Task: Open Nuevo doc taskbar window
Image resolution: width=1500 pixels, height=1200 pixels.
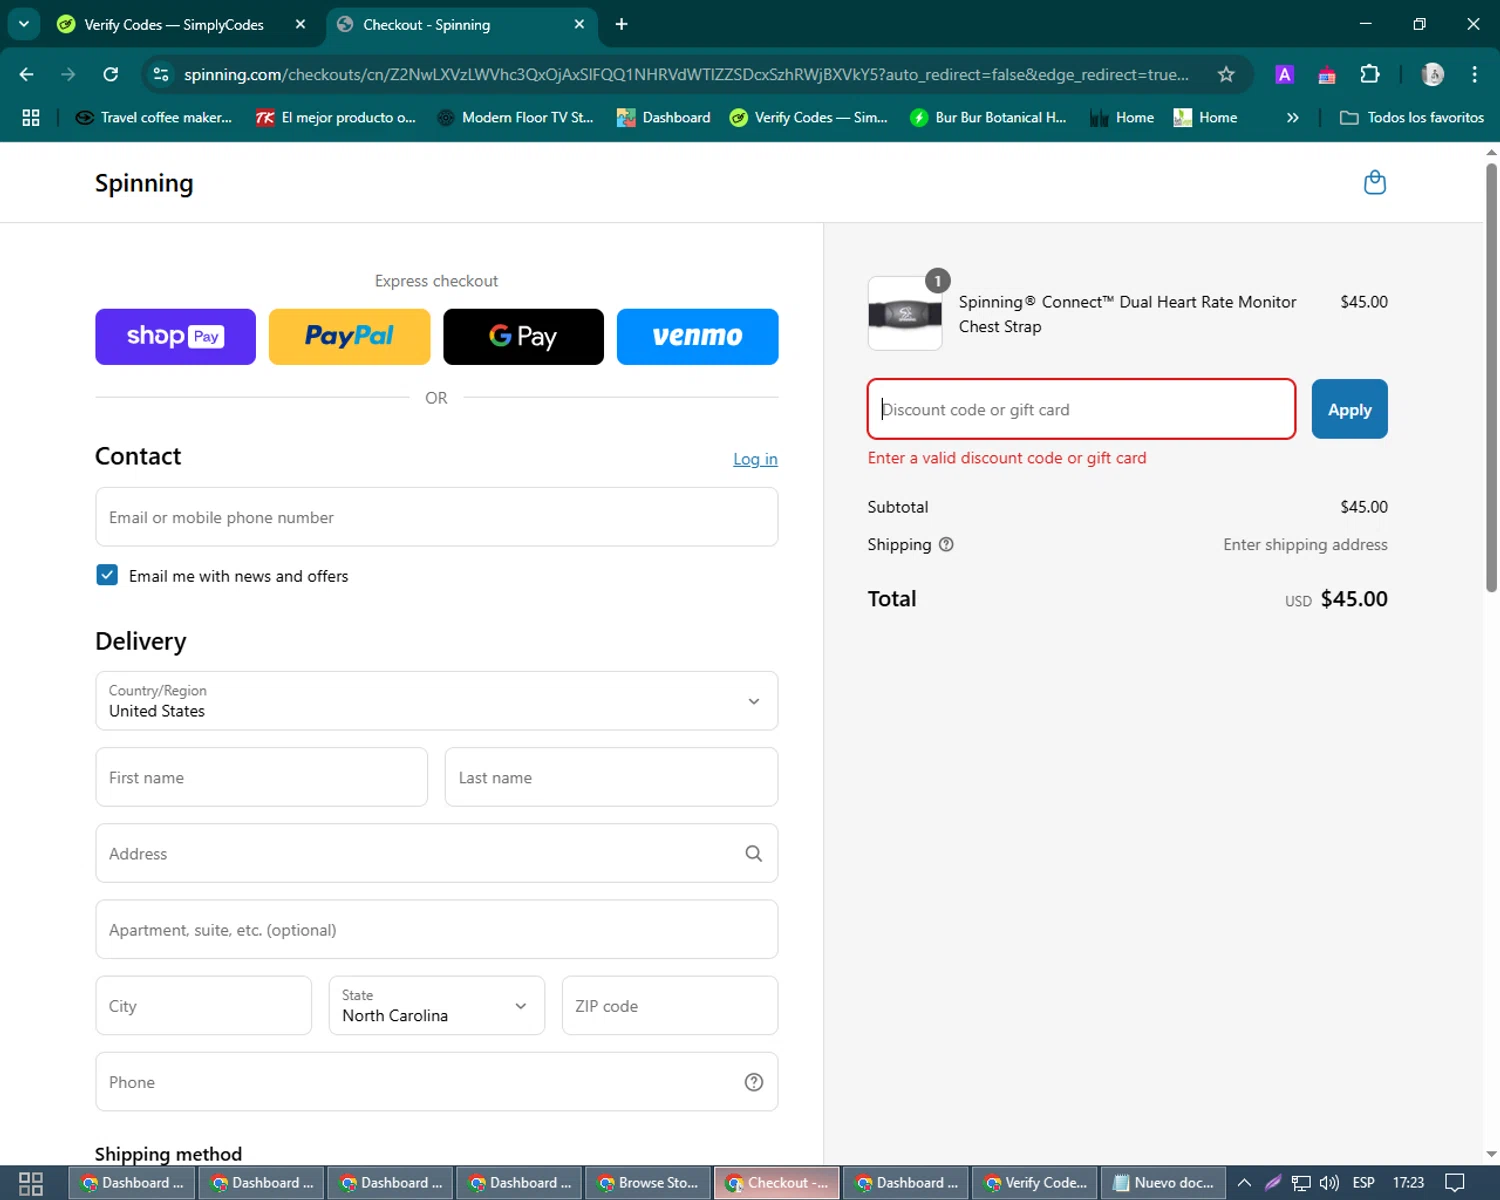Action: tap(1164, 1183)
